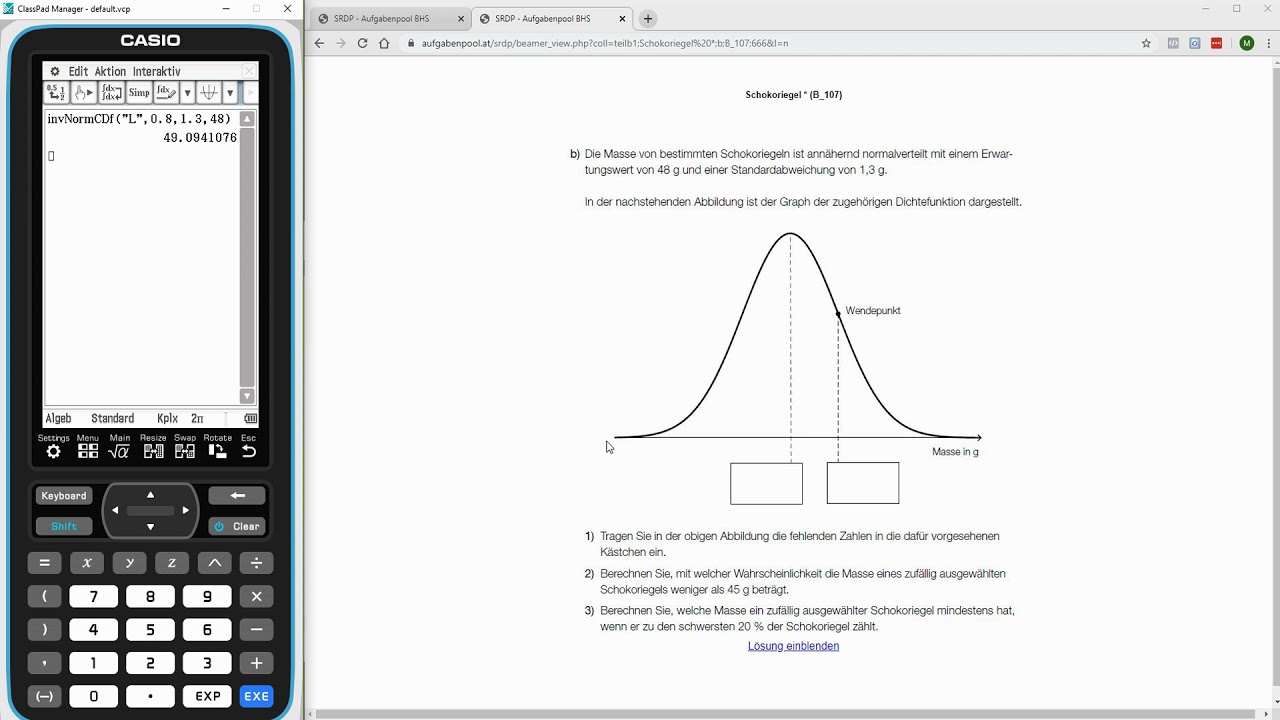The image size is (1280, 720).
Task: Click the Simp simplify toolbar button
Action: tap(139, 93)
